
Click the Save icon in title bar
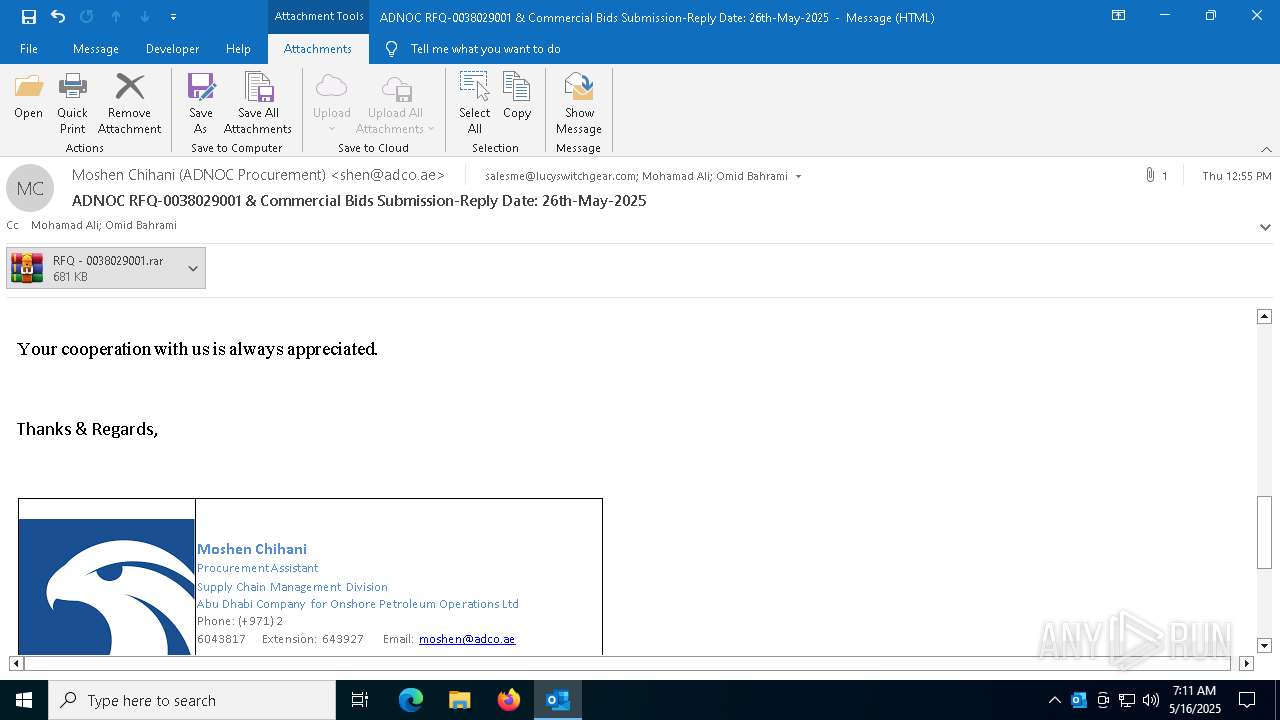tap(28, 16)
